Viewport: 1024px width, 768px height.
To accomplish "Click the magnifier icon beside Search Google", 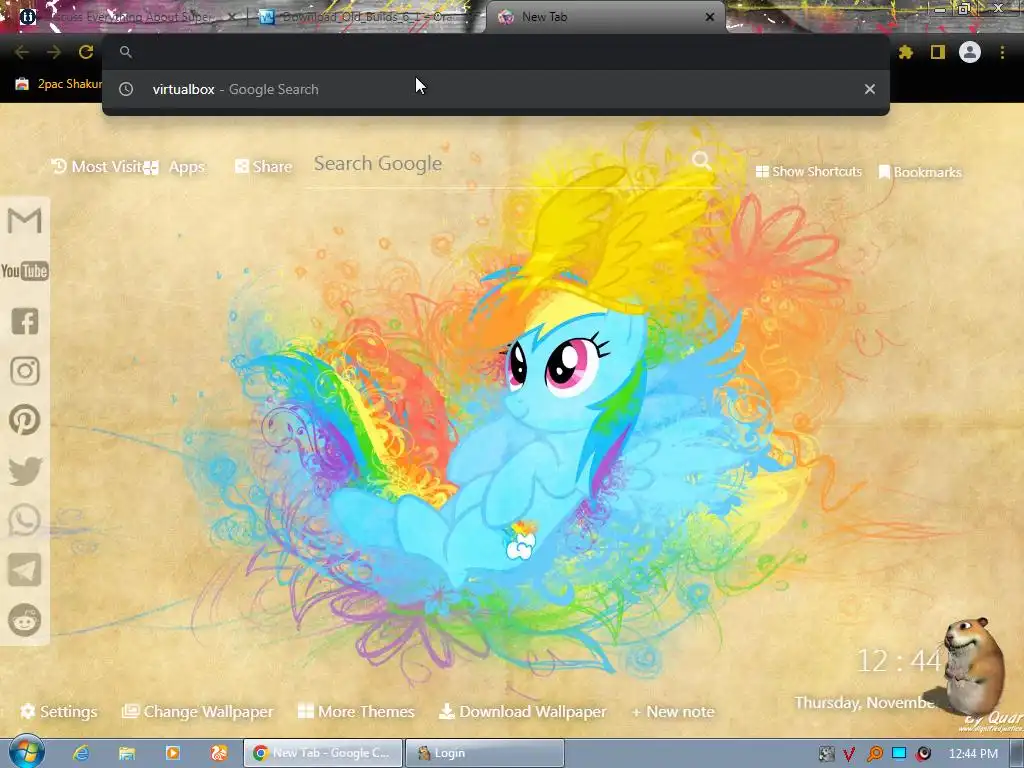I will (x=702, y=161).
